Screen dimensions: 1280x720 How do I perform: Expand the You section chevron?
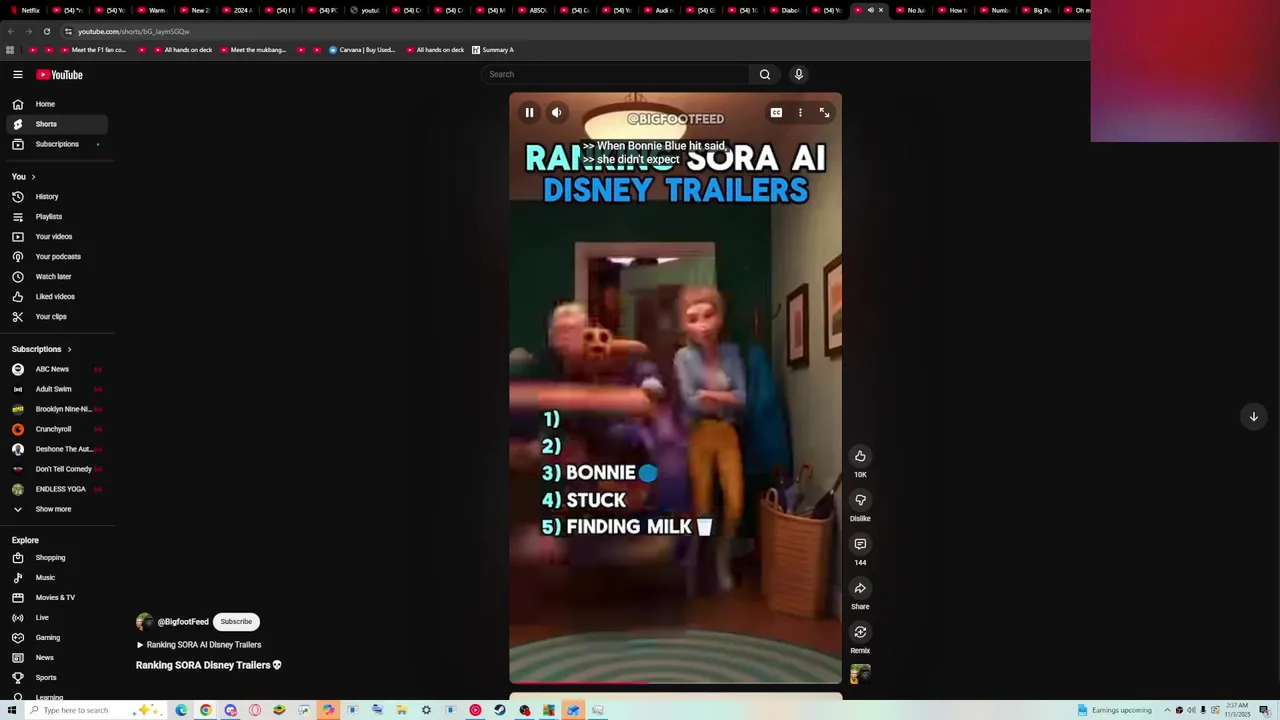33,177
